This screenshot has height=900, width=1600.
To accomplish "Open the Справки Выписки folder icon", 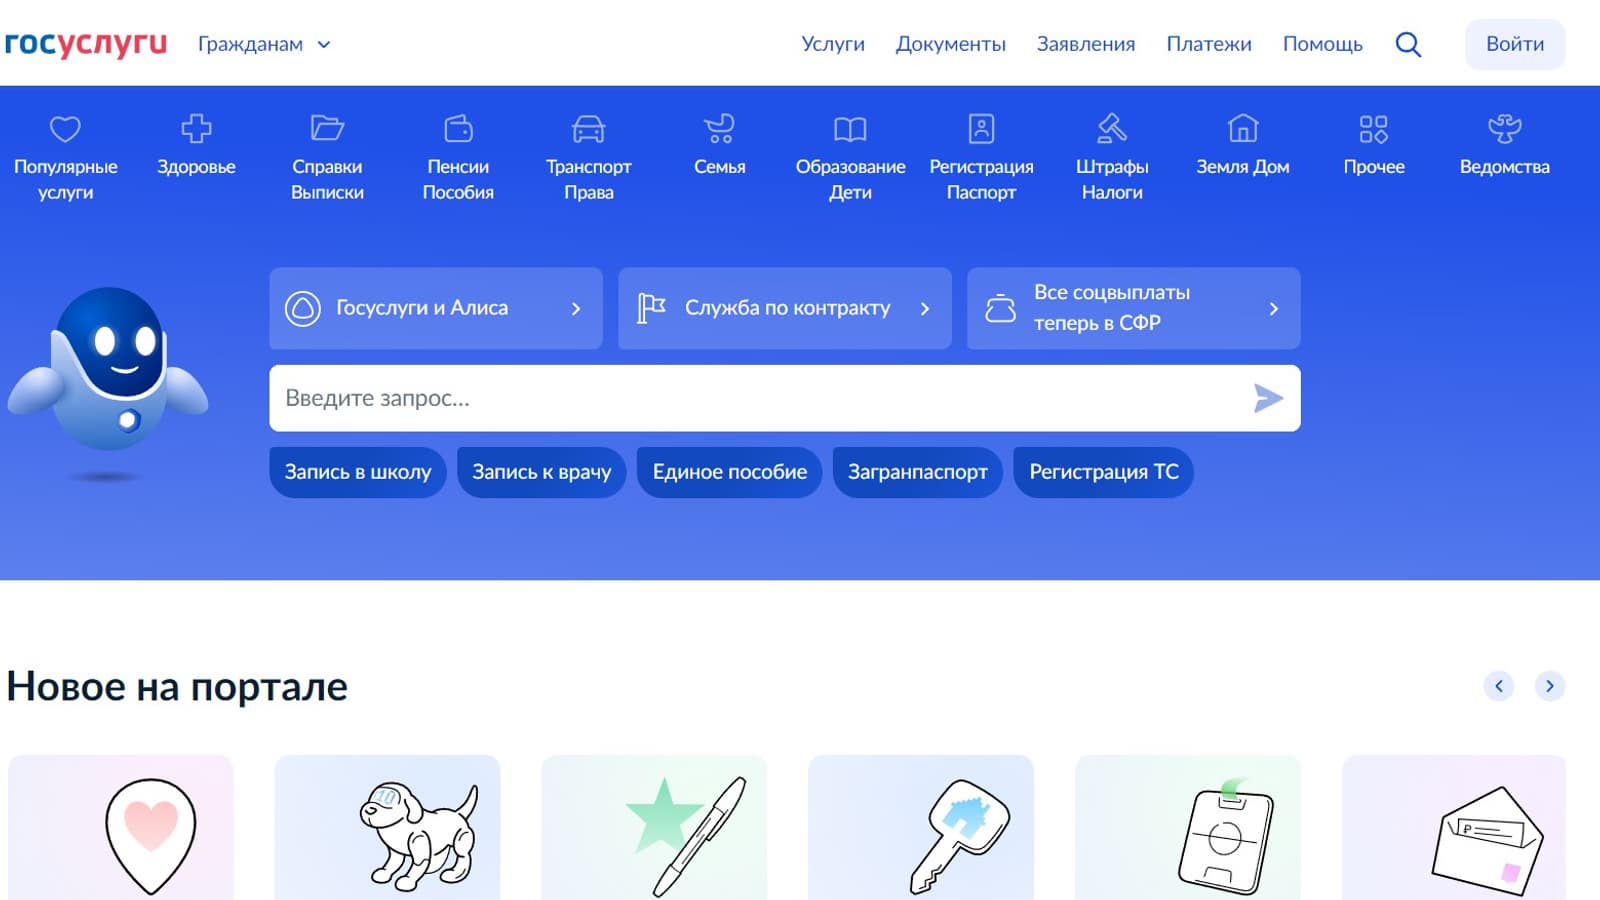I will pyautogui.click(x=327, y=129).
